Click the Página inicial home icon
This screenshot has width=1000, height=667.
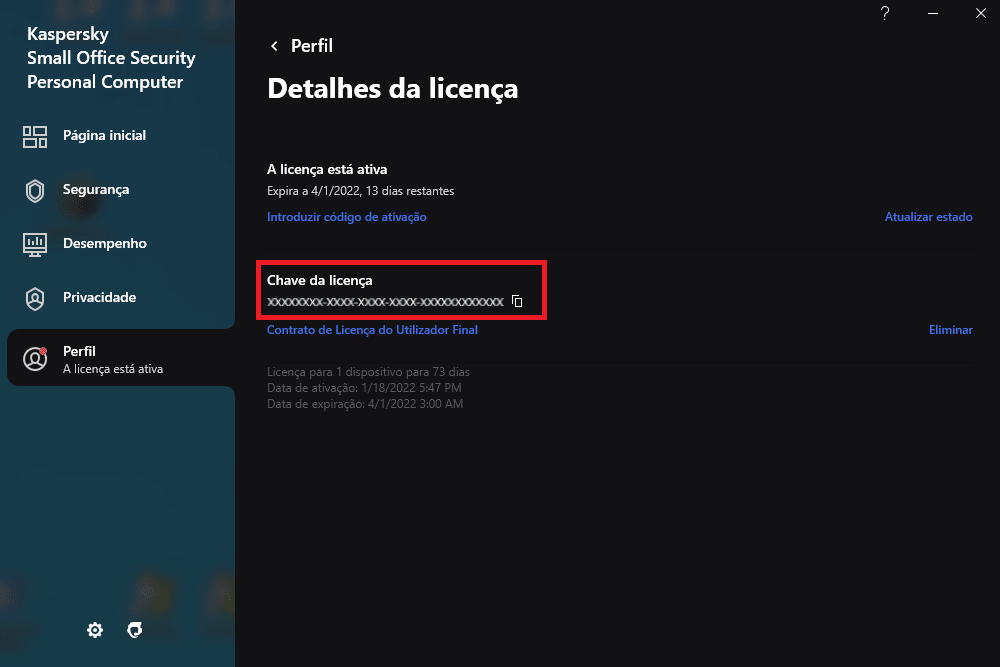(x=35, y=137)
